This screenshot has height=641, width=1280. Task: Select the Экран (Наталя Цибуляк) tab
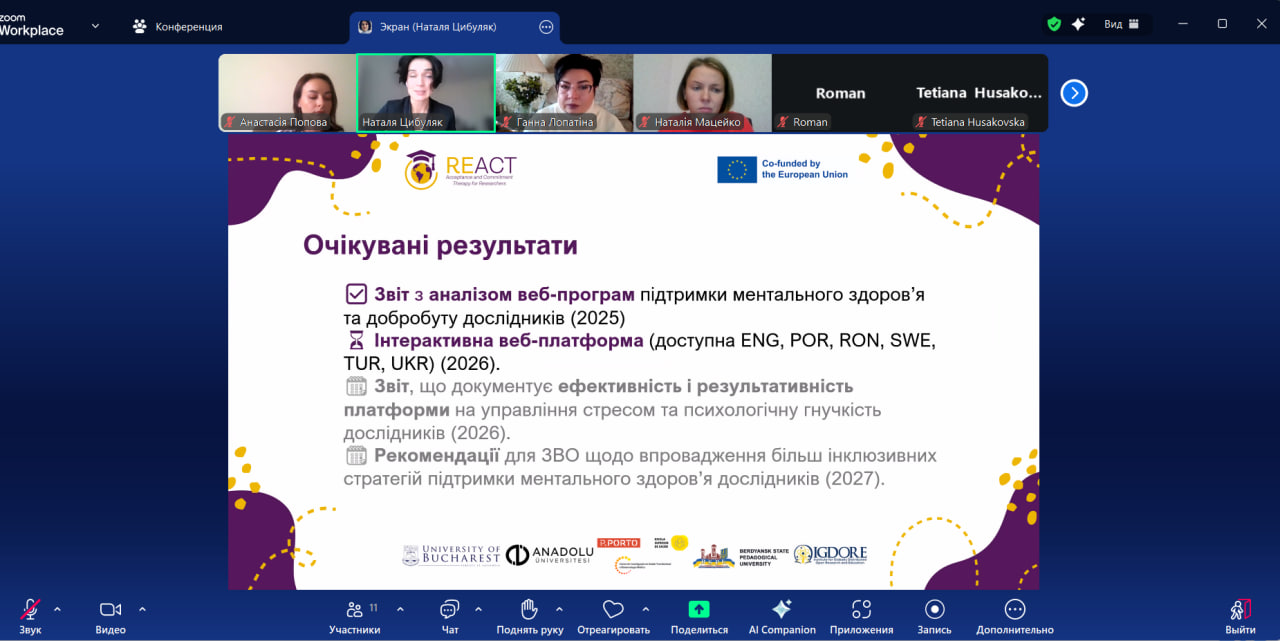coord(438,27)
